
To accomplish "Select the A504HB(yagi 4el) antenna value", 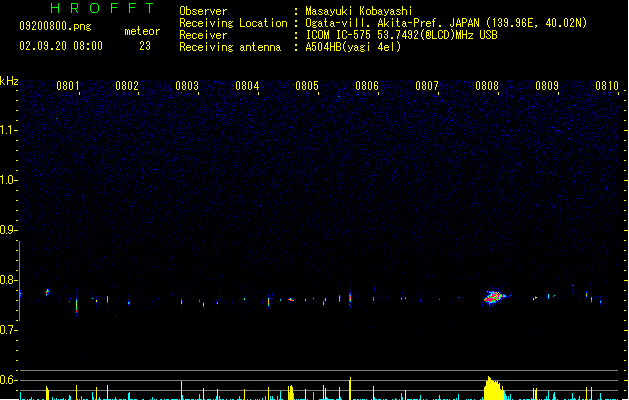I will point(353,47).
